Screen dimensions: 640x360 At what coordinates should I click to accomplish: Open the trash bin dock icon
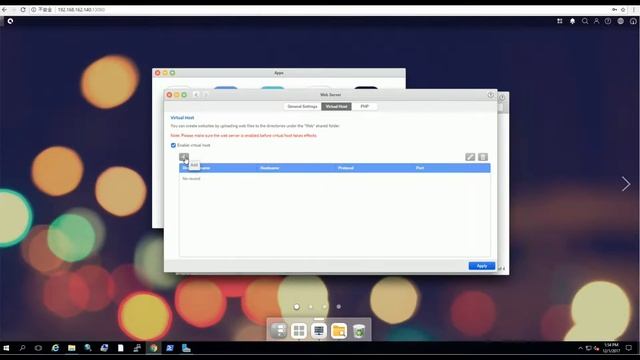click(359, 331)
